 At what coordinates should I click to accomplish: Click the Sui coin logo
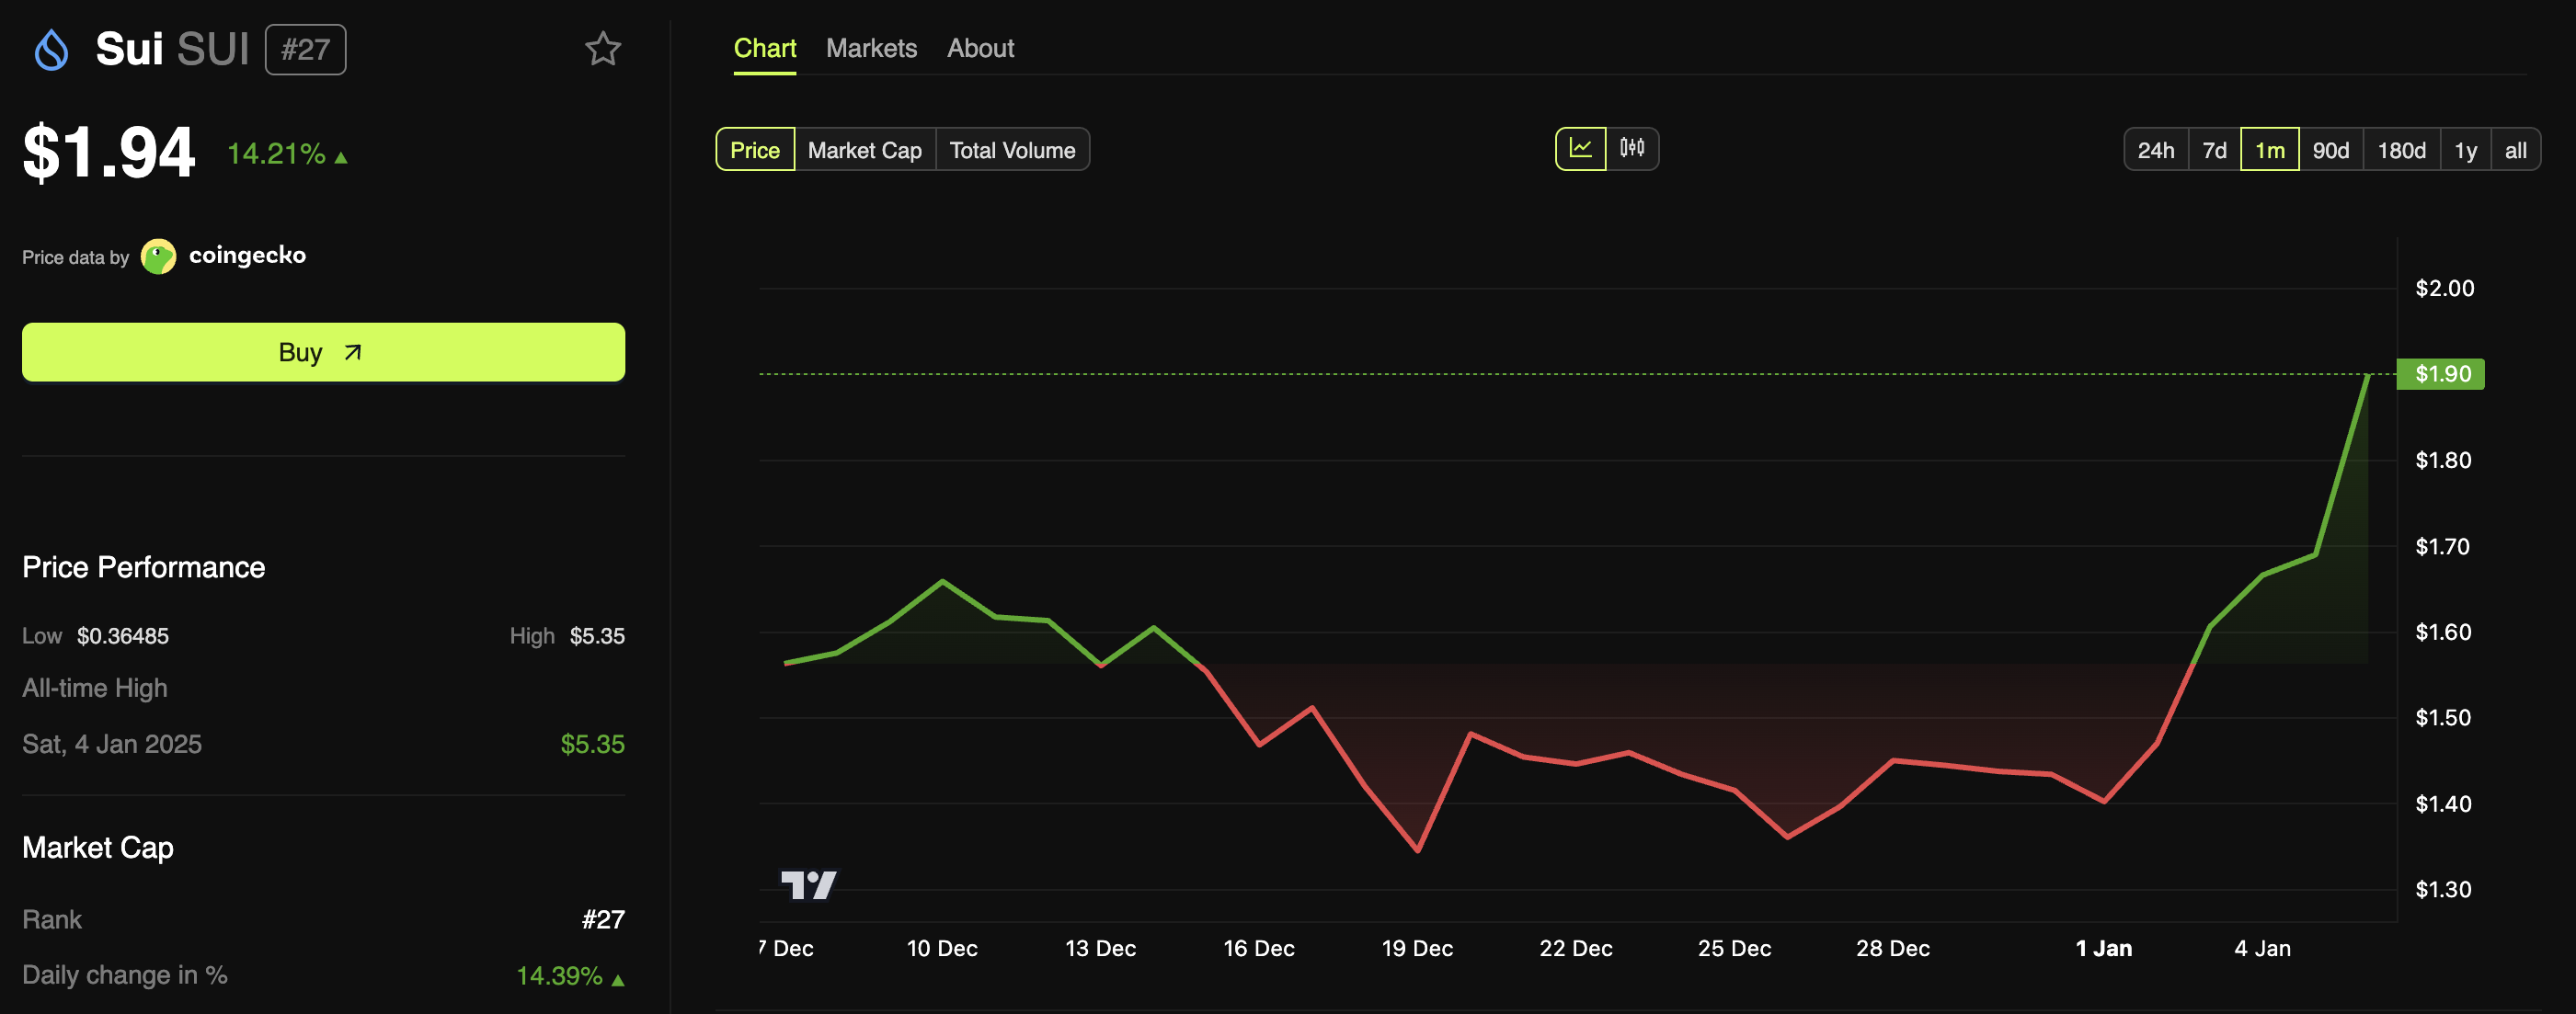point(52,48)
